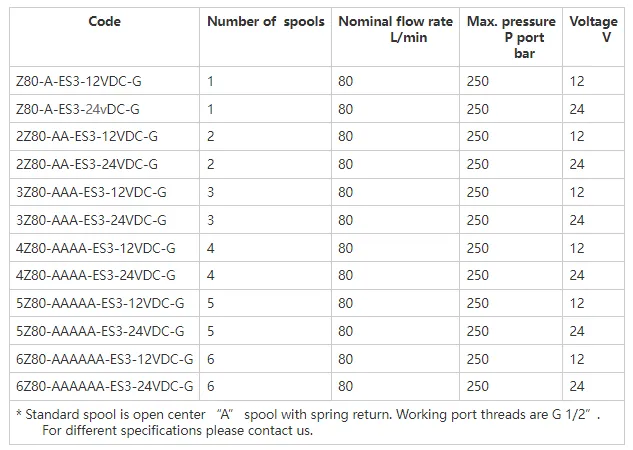The image size is (633, 450).
Task: Select the Z80-A-ES3-24vDC-G code cell
Action: 78,109
